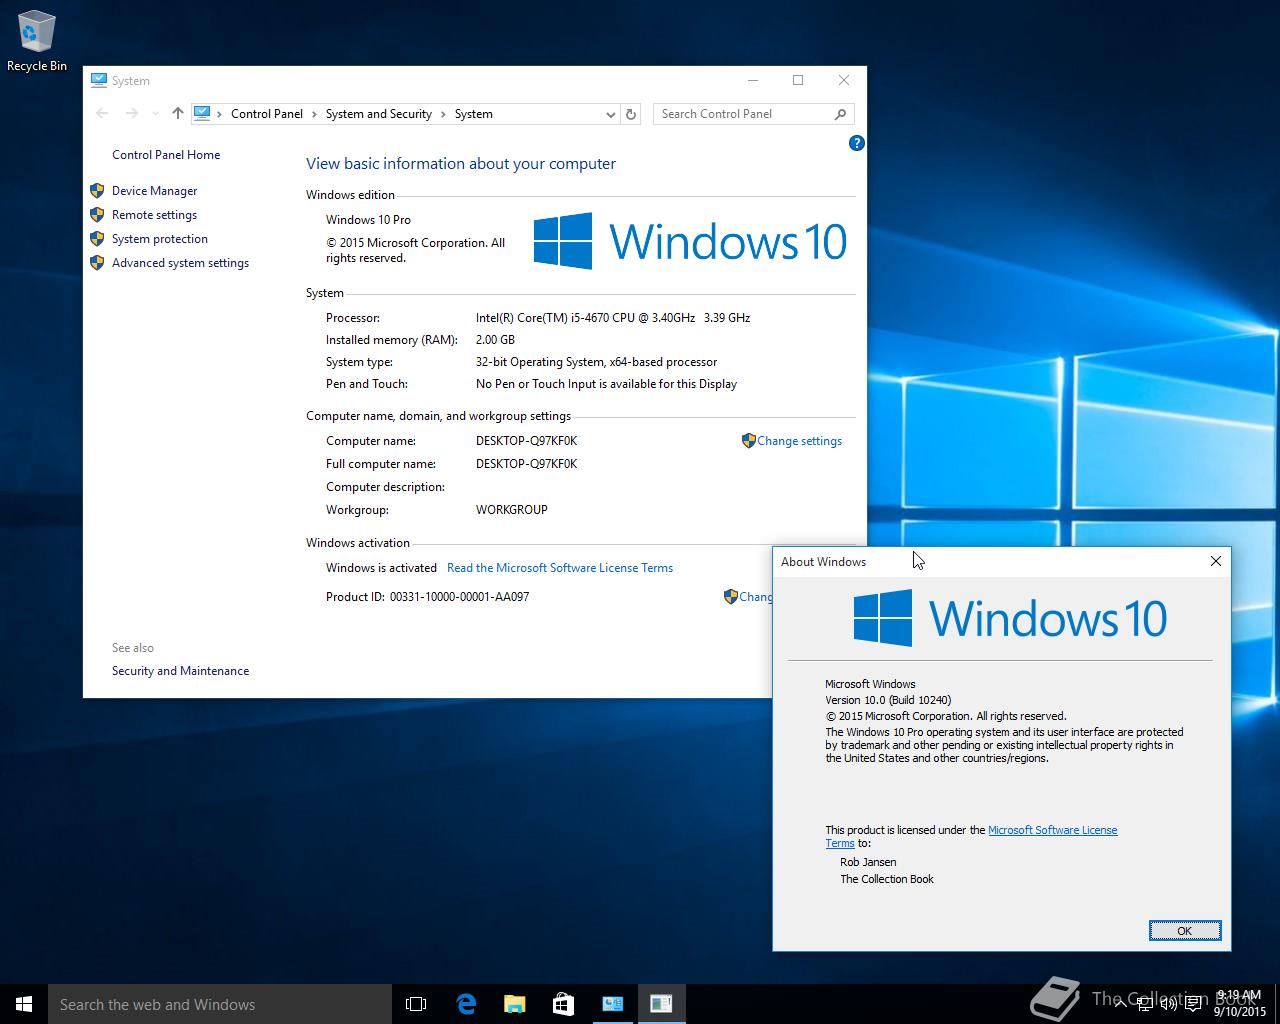Screen dimensions: 1280x1024
Task: Open Advanced system settings link
Action: point(180,263)
